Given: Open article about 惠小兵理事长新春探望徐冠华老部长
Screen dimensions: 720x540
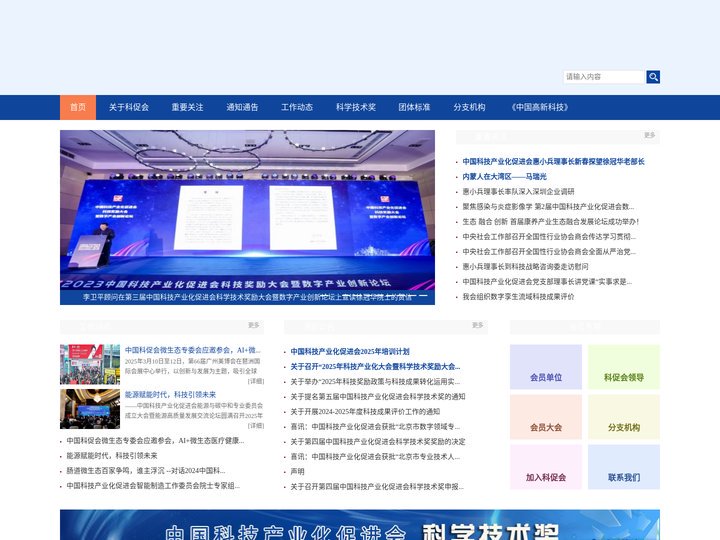Looking at the screenshot, I should click(553, 162).
